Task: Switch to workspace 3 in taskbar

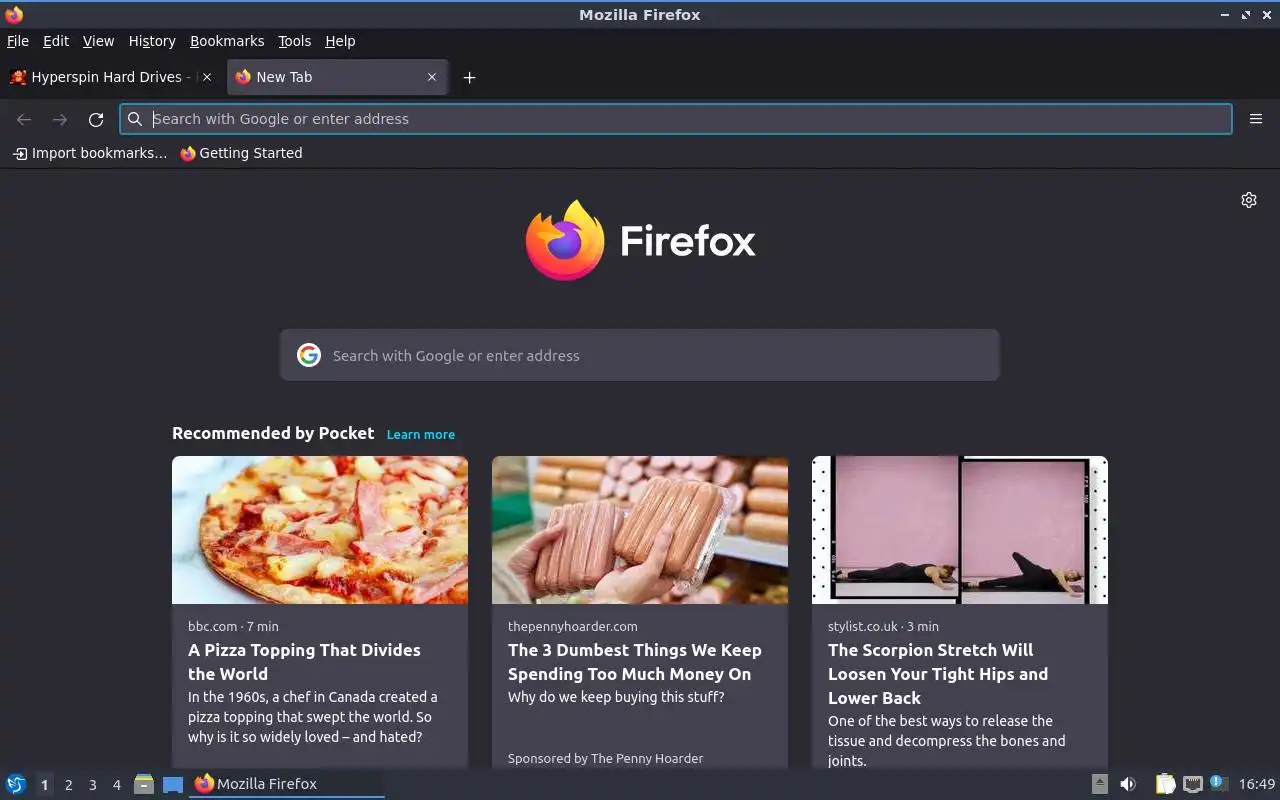Action: click(x=92, y=785)
